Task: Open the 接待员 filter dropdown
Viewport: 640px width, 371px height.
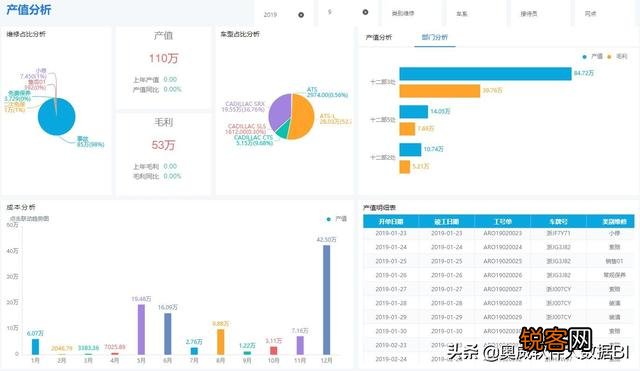Action: click(x=540, y=13)
